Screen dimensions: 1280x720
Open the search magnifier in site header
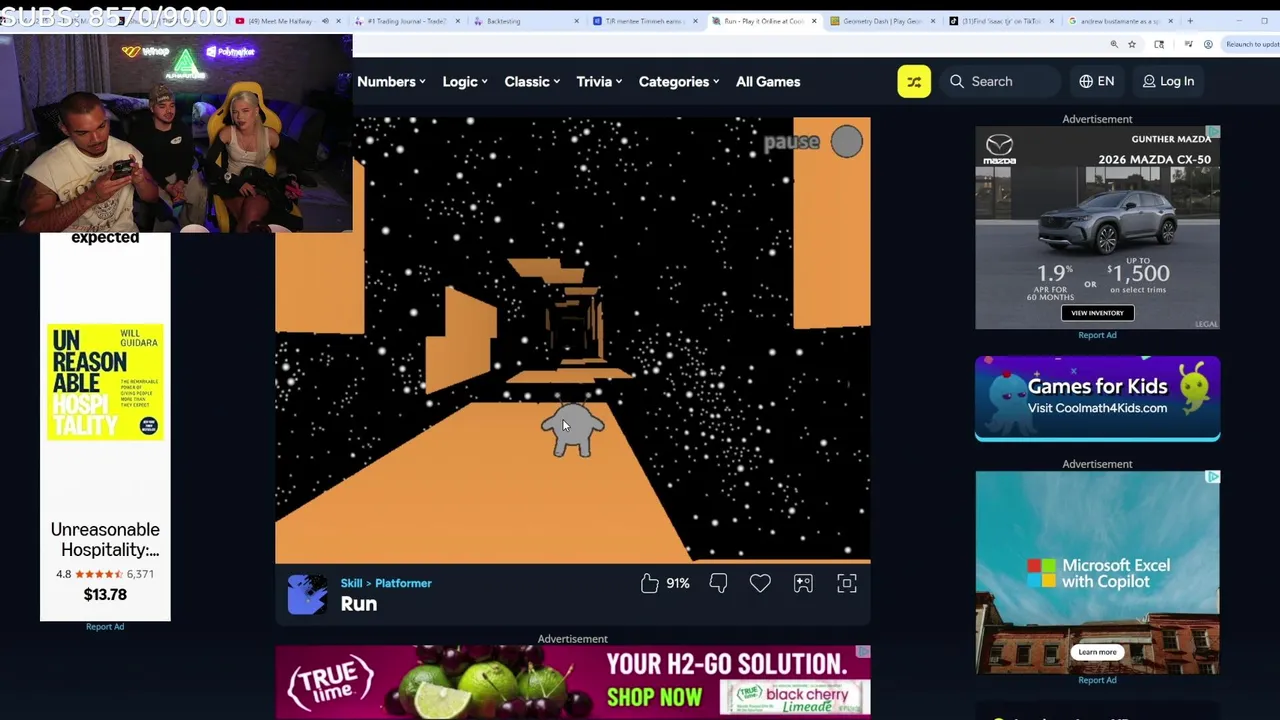click(957, 81)
